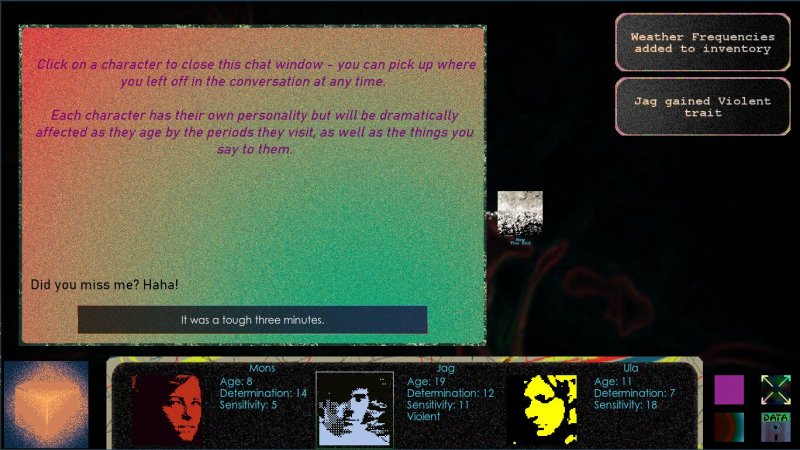
Task: Select Jag's blue-white portrait
Action: click(x=355, y=409)
